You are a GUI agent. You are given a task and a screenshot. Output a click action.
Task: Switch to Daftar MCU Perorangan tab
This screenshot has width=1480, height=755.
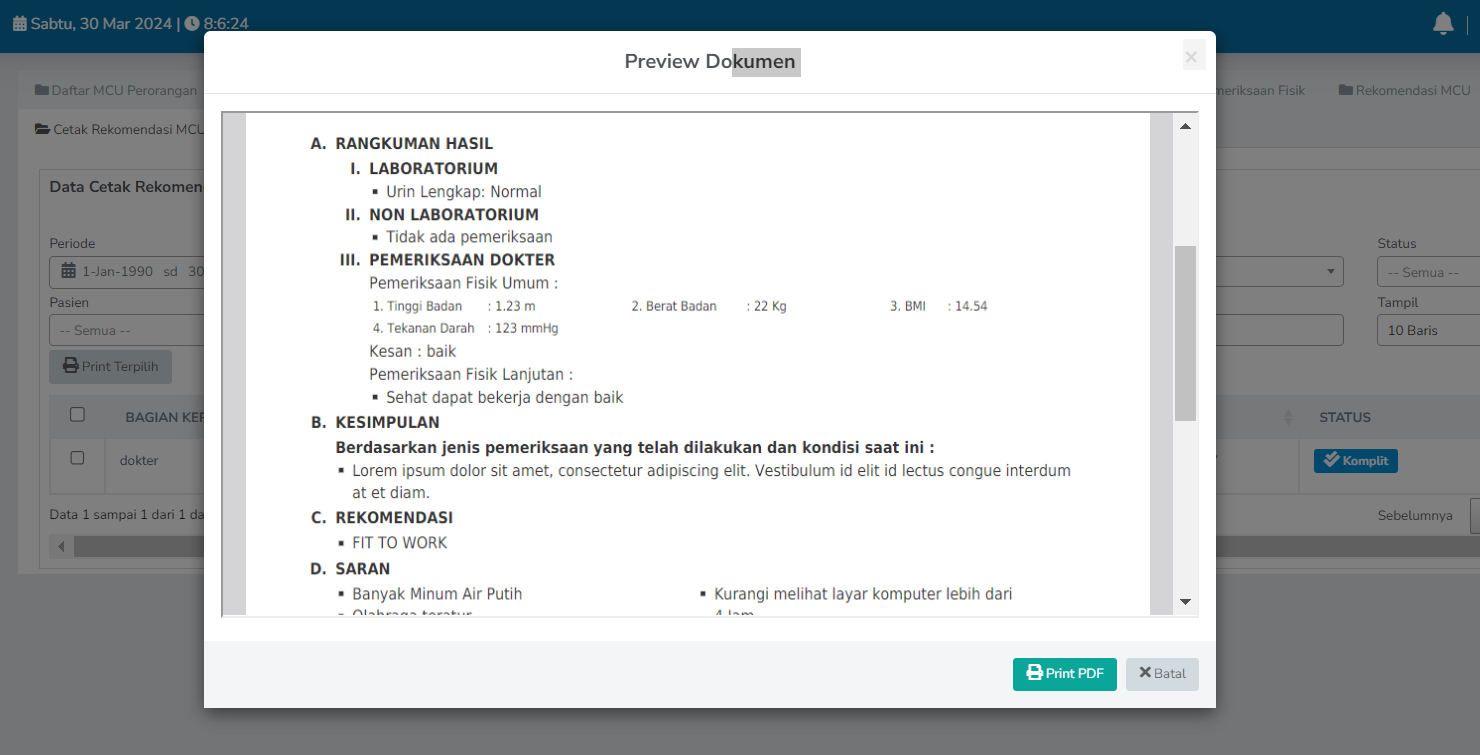(x=116, y=90)
